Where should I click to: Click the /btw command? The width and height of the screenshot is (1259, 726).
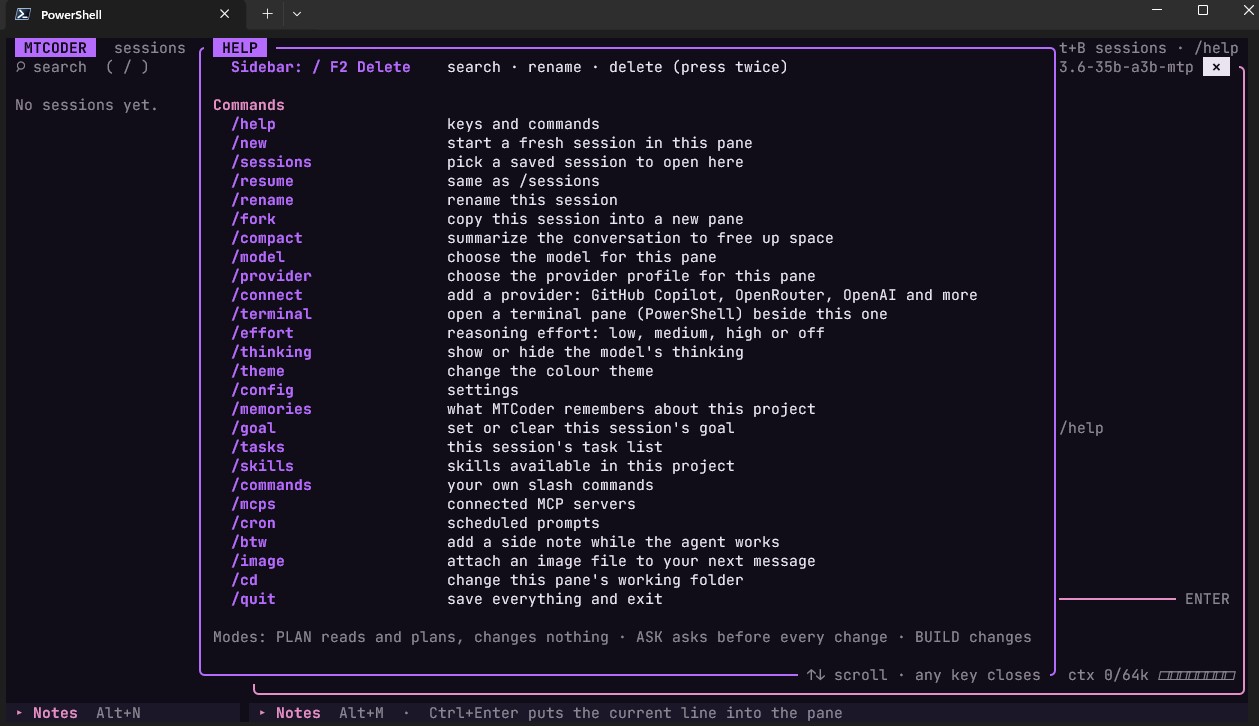[x=249, y=542]
